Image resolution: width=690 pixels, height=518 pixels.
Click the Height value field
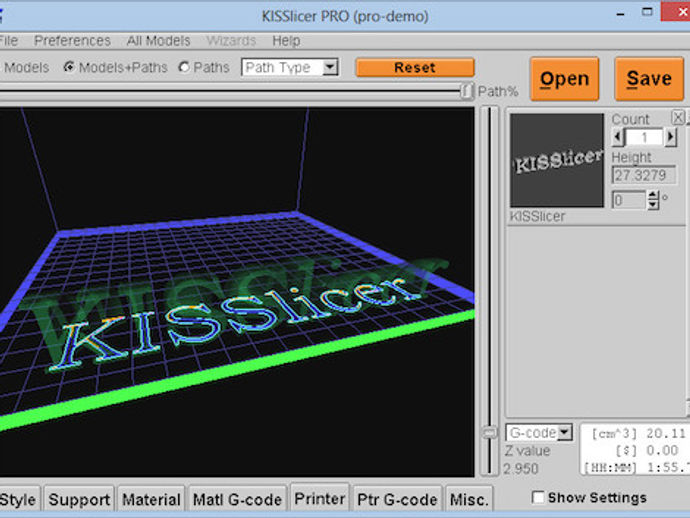644,175
